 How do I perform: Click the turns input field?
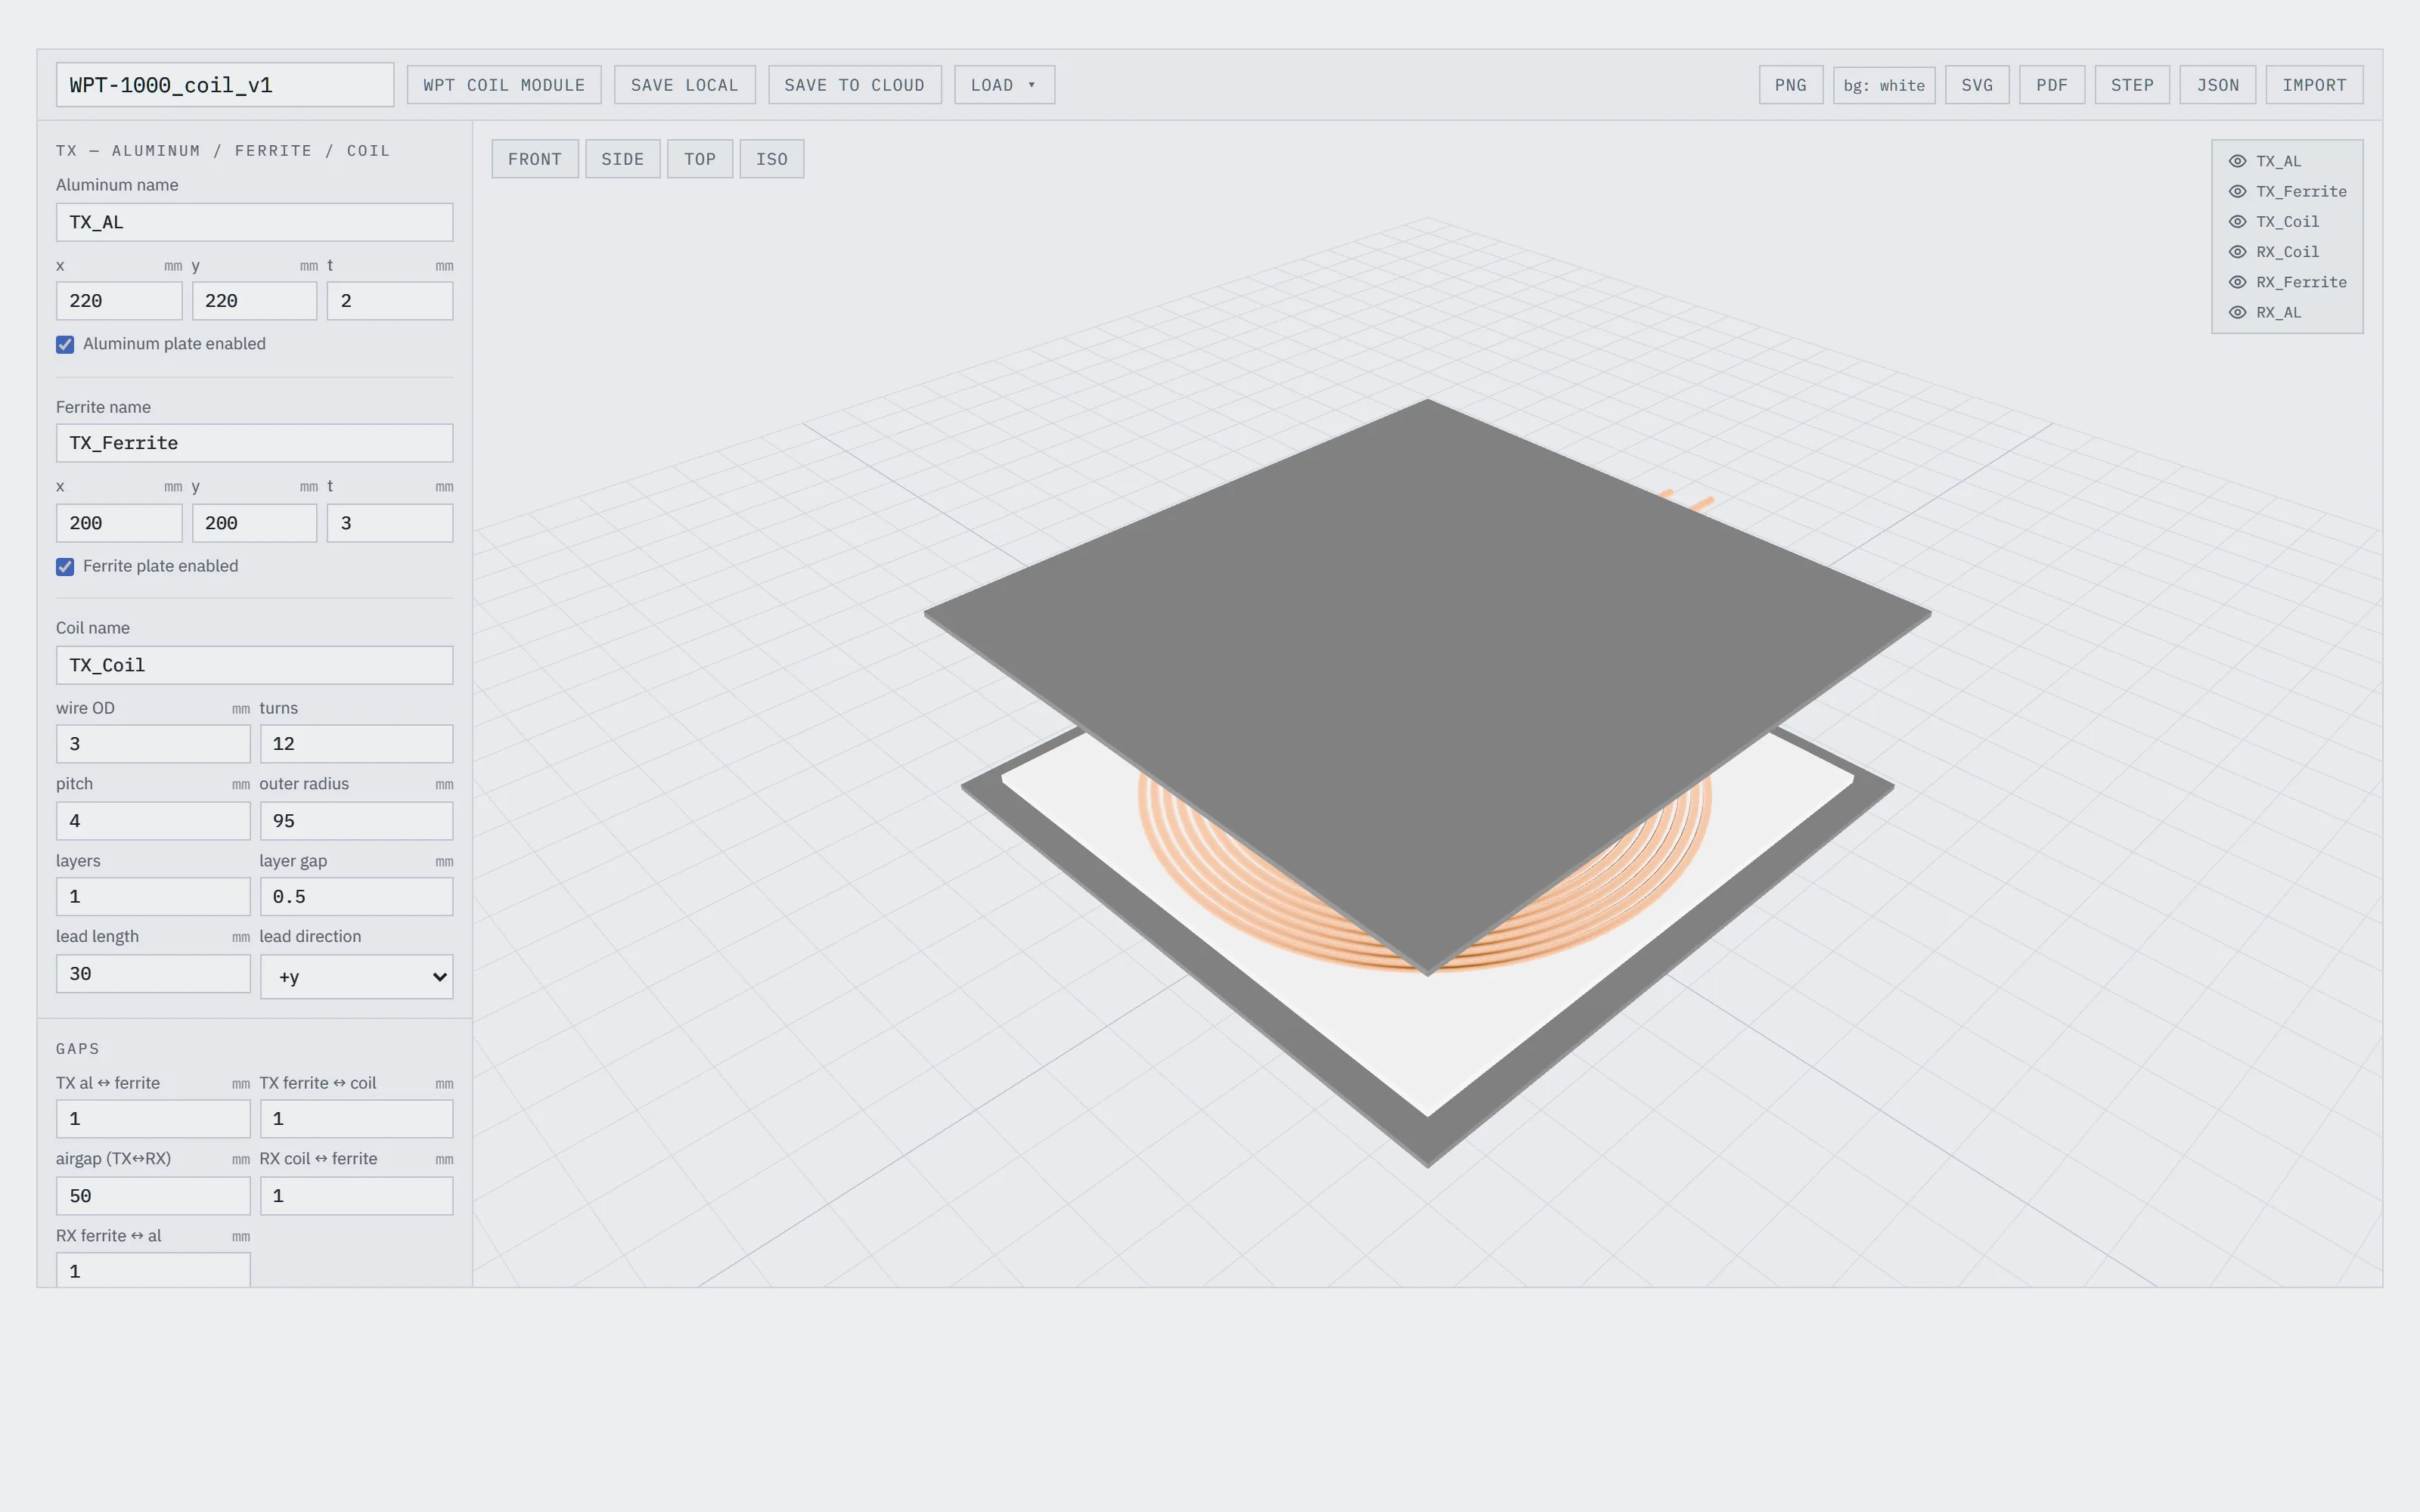[356, 744]
